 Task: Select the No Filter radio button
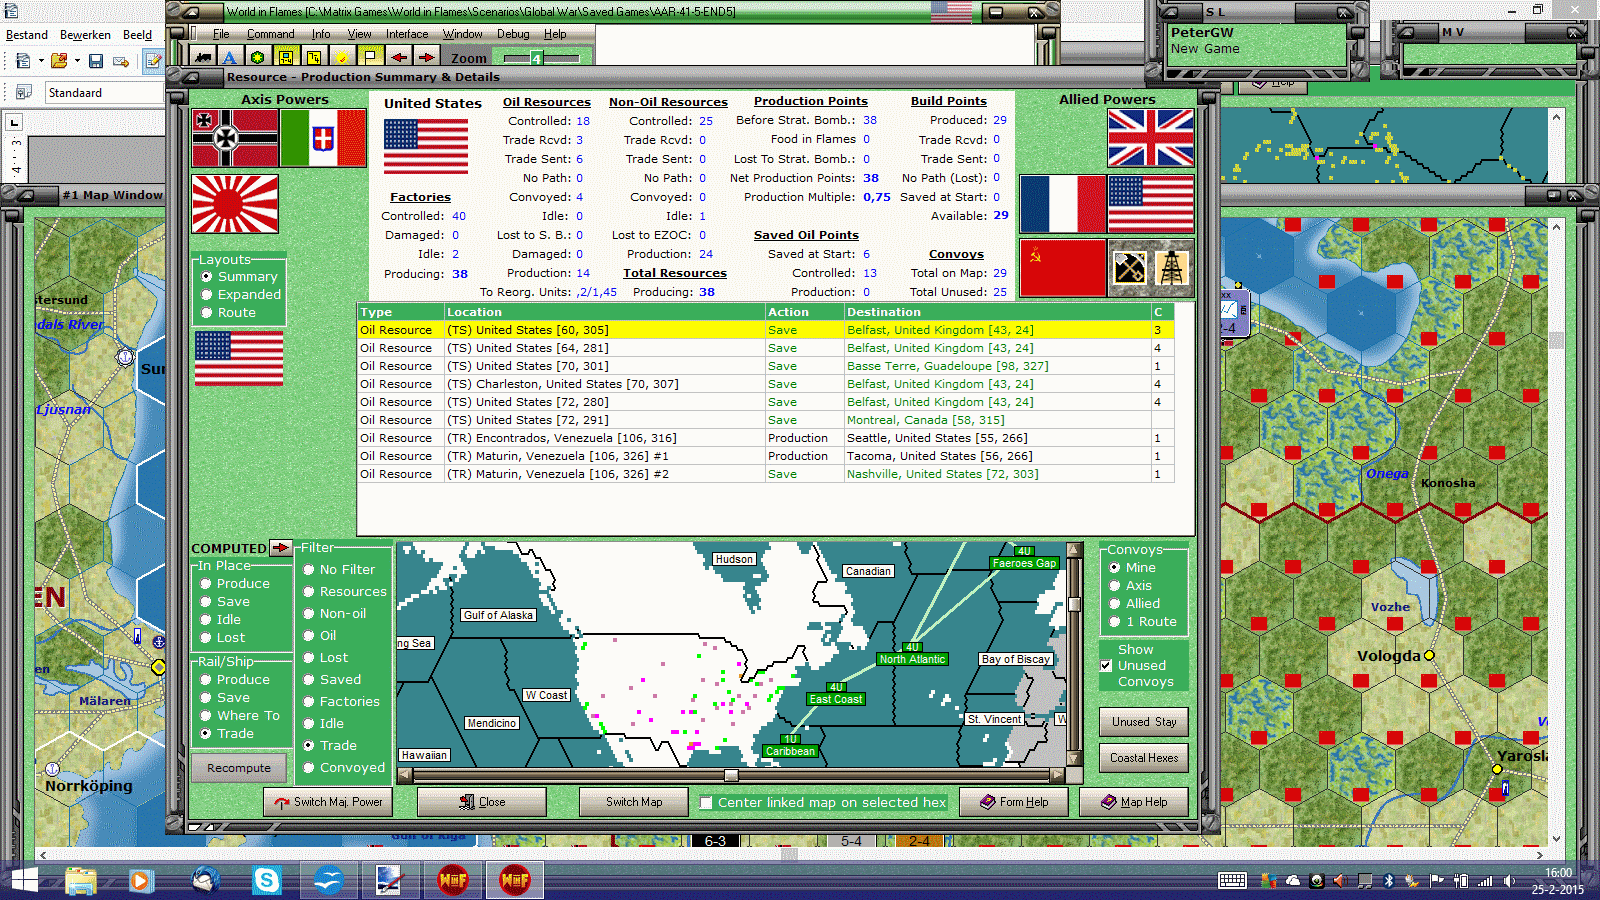309,570
